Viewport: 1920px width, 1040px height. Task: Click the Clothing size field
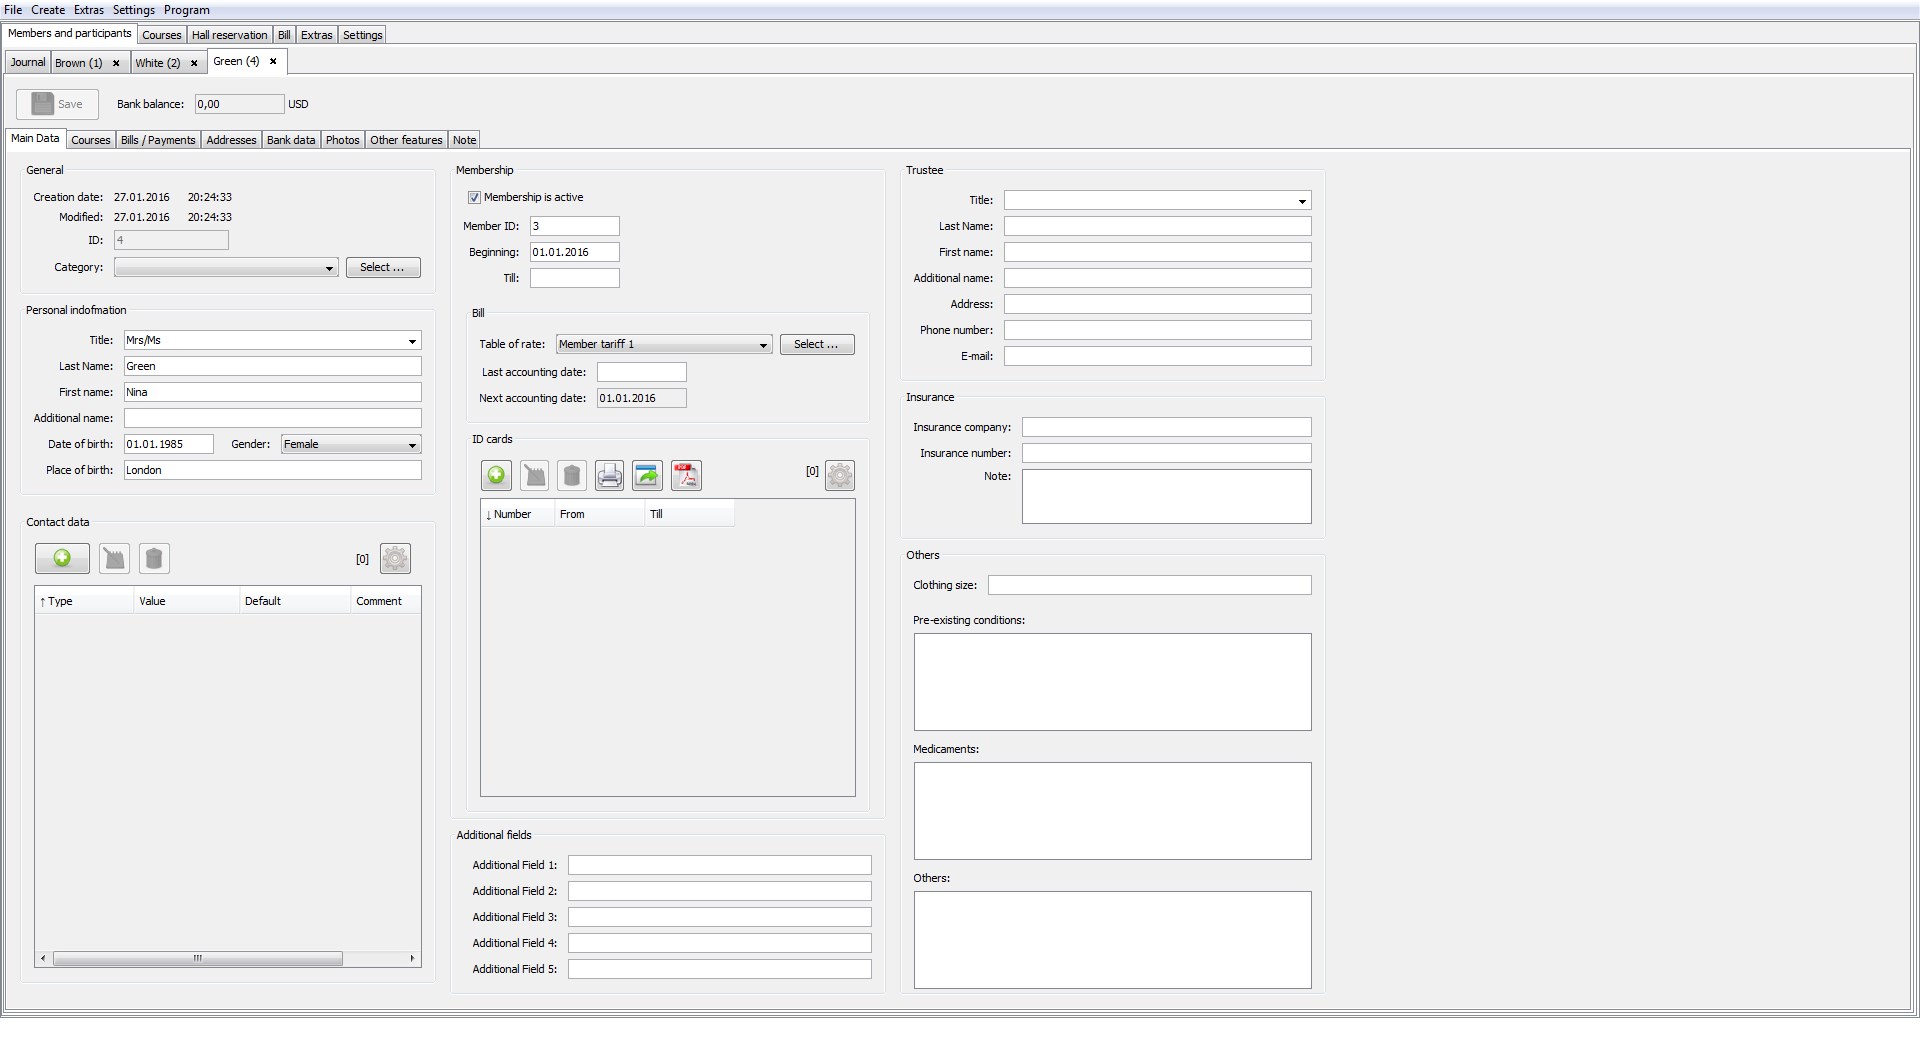click(x=1149, y=586)
